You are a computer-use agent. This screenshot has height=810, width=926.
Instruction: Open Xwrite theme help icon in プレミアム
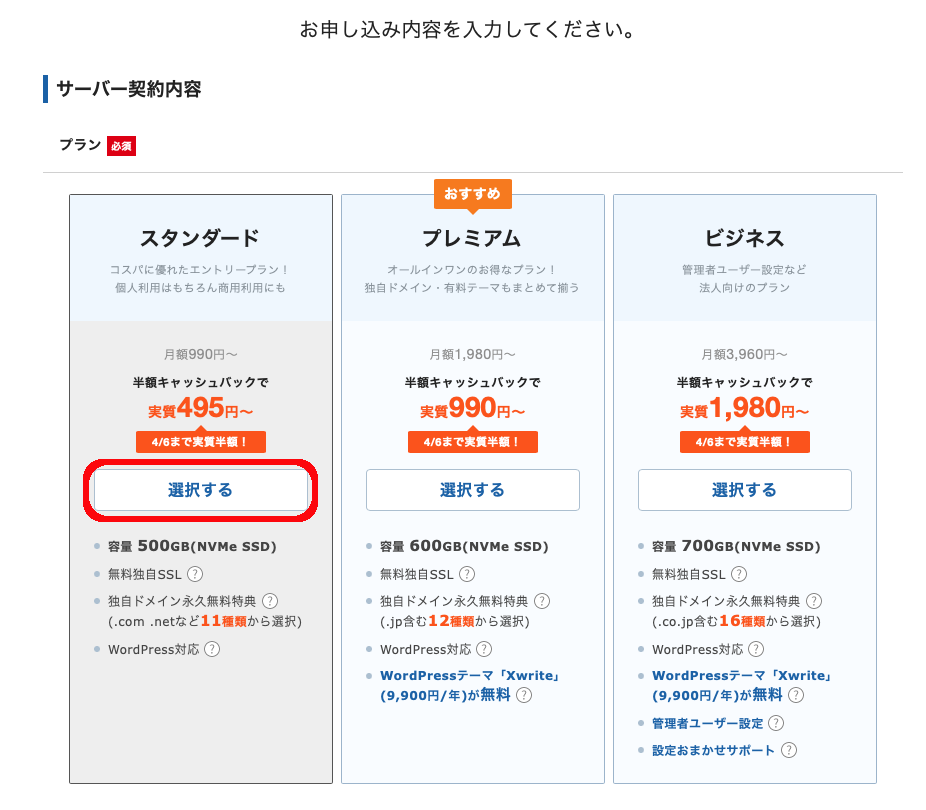[x=524, y=695]
